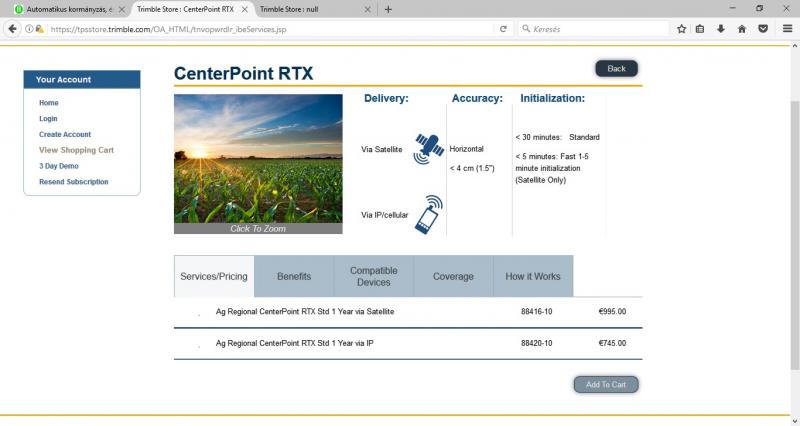Click the scrollbar up arrow

point(795,46)
